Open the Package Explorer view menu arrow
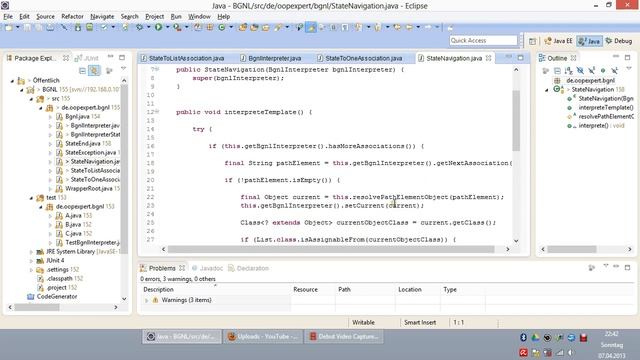640x360 pixels. (123, 69)
